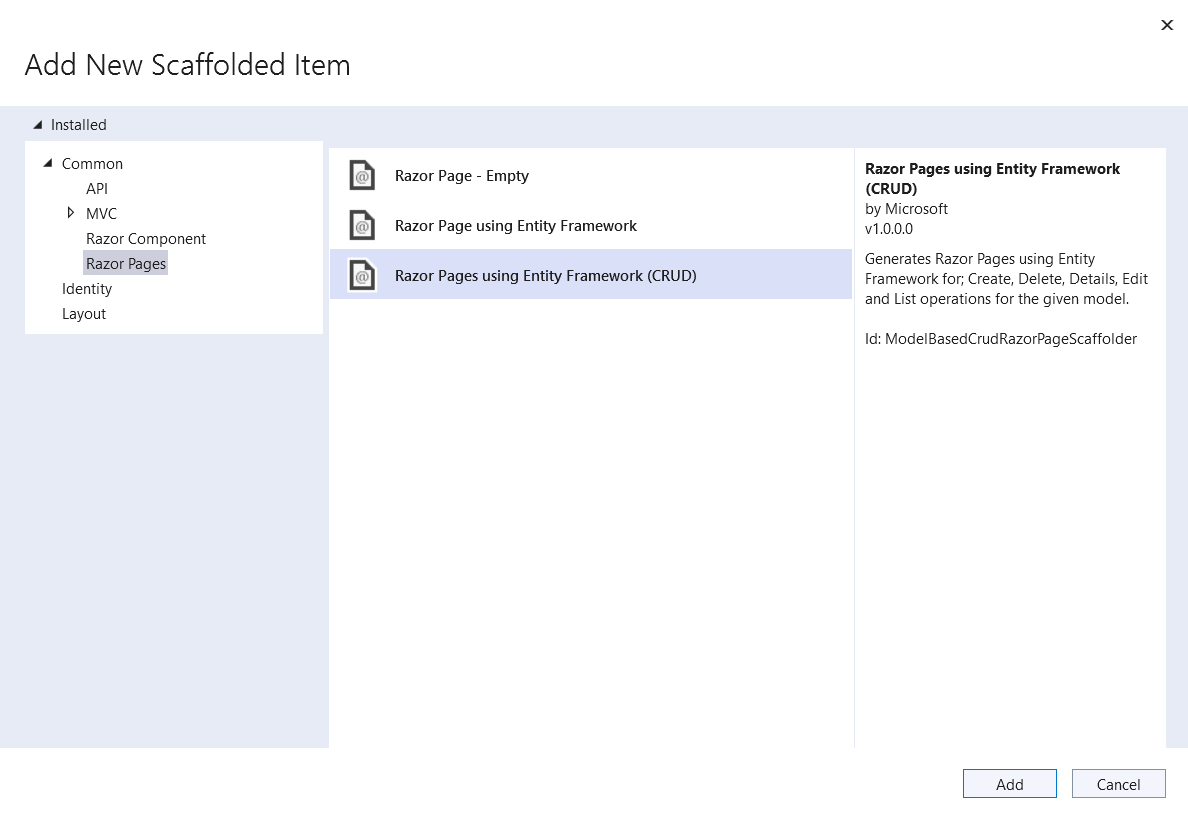
Task: Click the Installed section label
Action: (x=79, y=125)
